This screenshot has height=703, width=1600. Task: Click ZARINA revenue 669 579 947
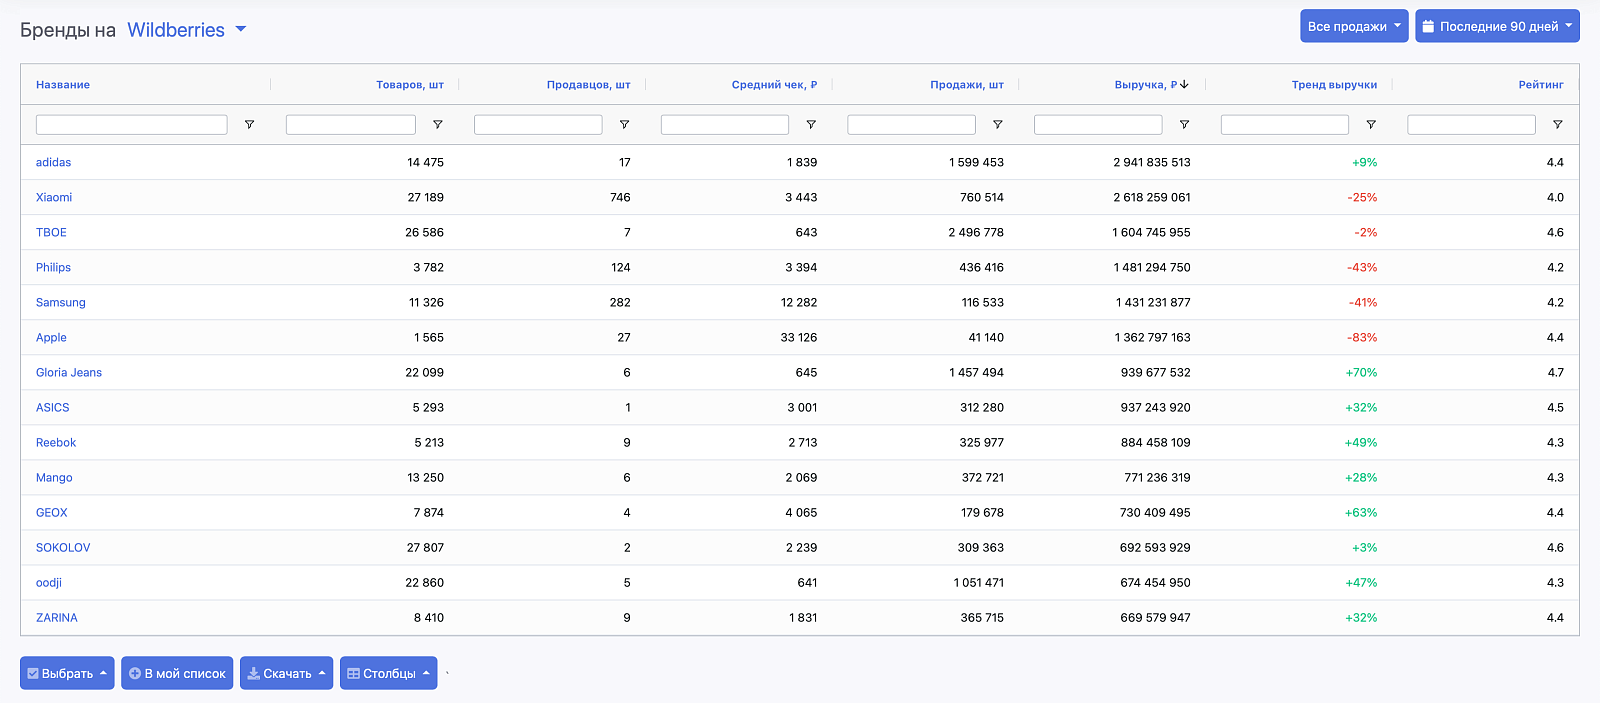[x=1155, y=617]
